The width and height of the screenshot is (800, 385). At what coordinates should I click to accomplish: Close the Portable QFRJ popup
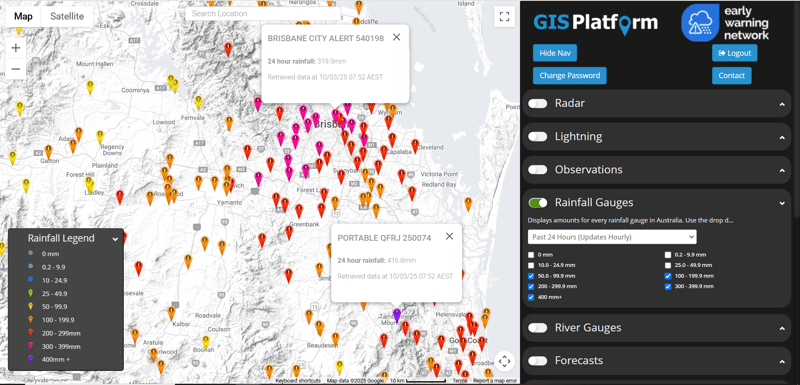tap(449, 236)
